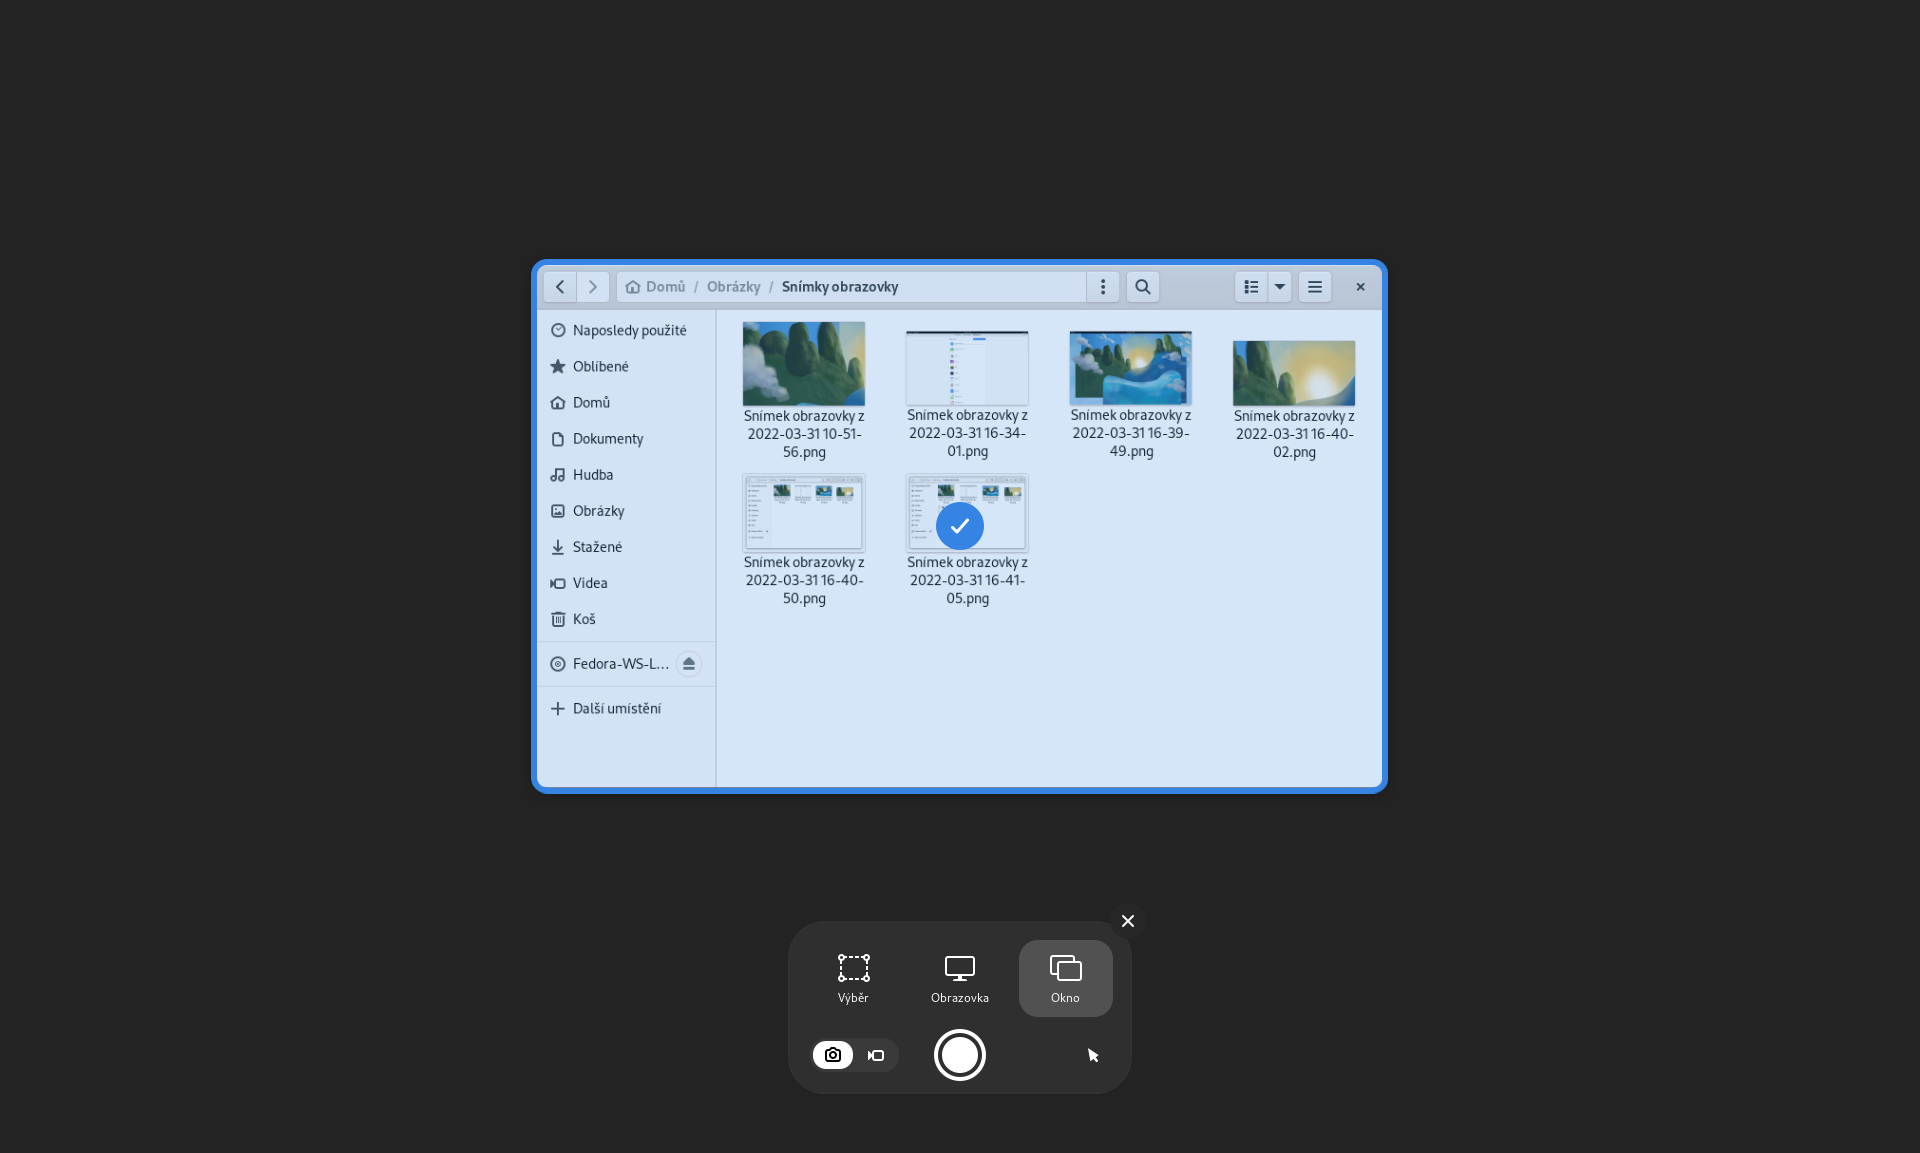The width and height of the screenshot is (1920, 1153).
Task: Toggle show pointer in capture
Action: pos(1093,1055)
